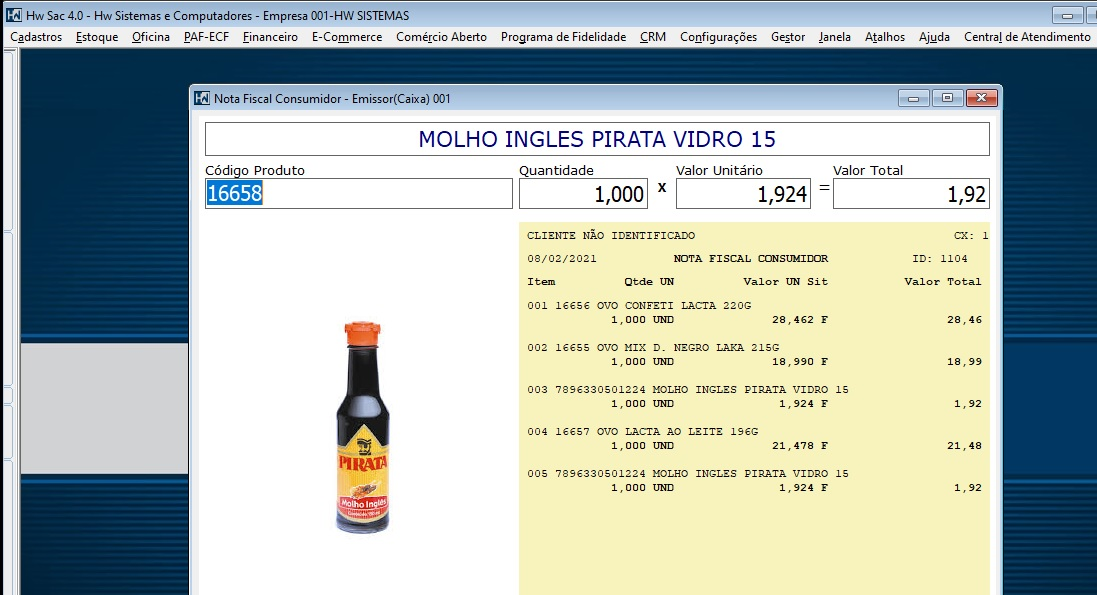Click the 'Valor Unitário' field label
Screen dimensions: 1097x595
[719, 170]
